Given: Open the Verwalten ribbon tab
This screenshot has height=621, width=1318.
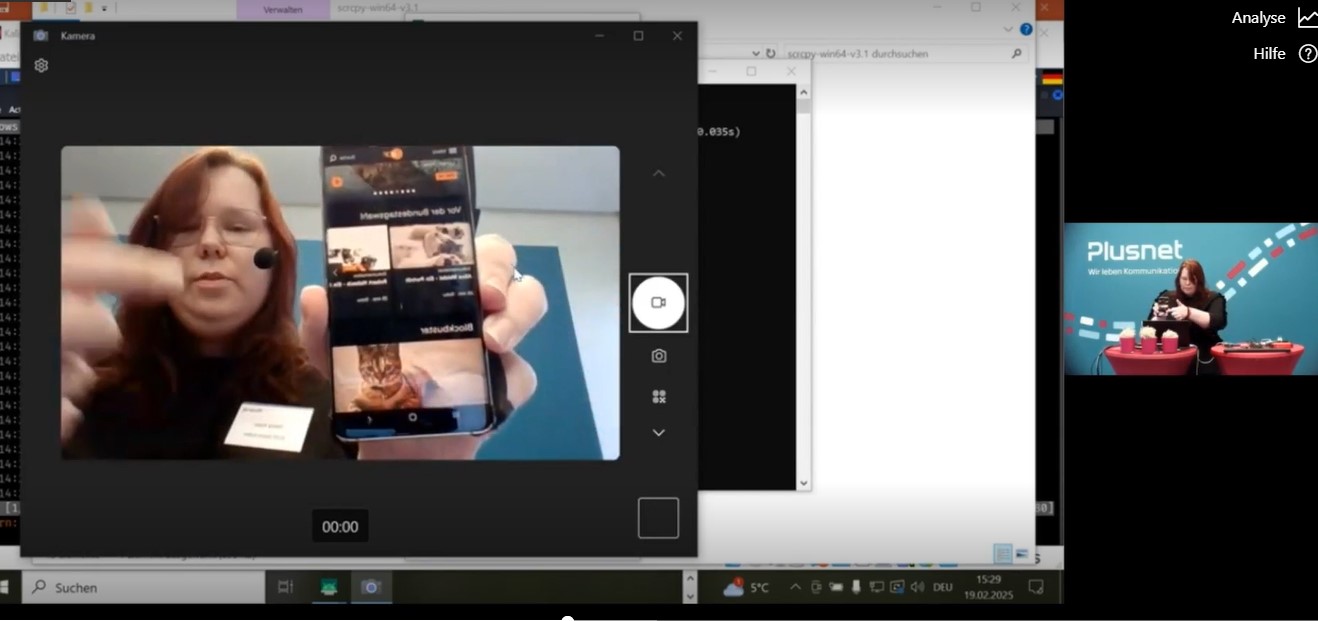Looking at the screenshot, I should click(282, 8).
